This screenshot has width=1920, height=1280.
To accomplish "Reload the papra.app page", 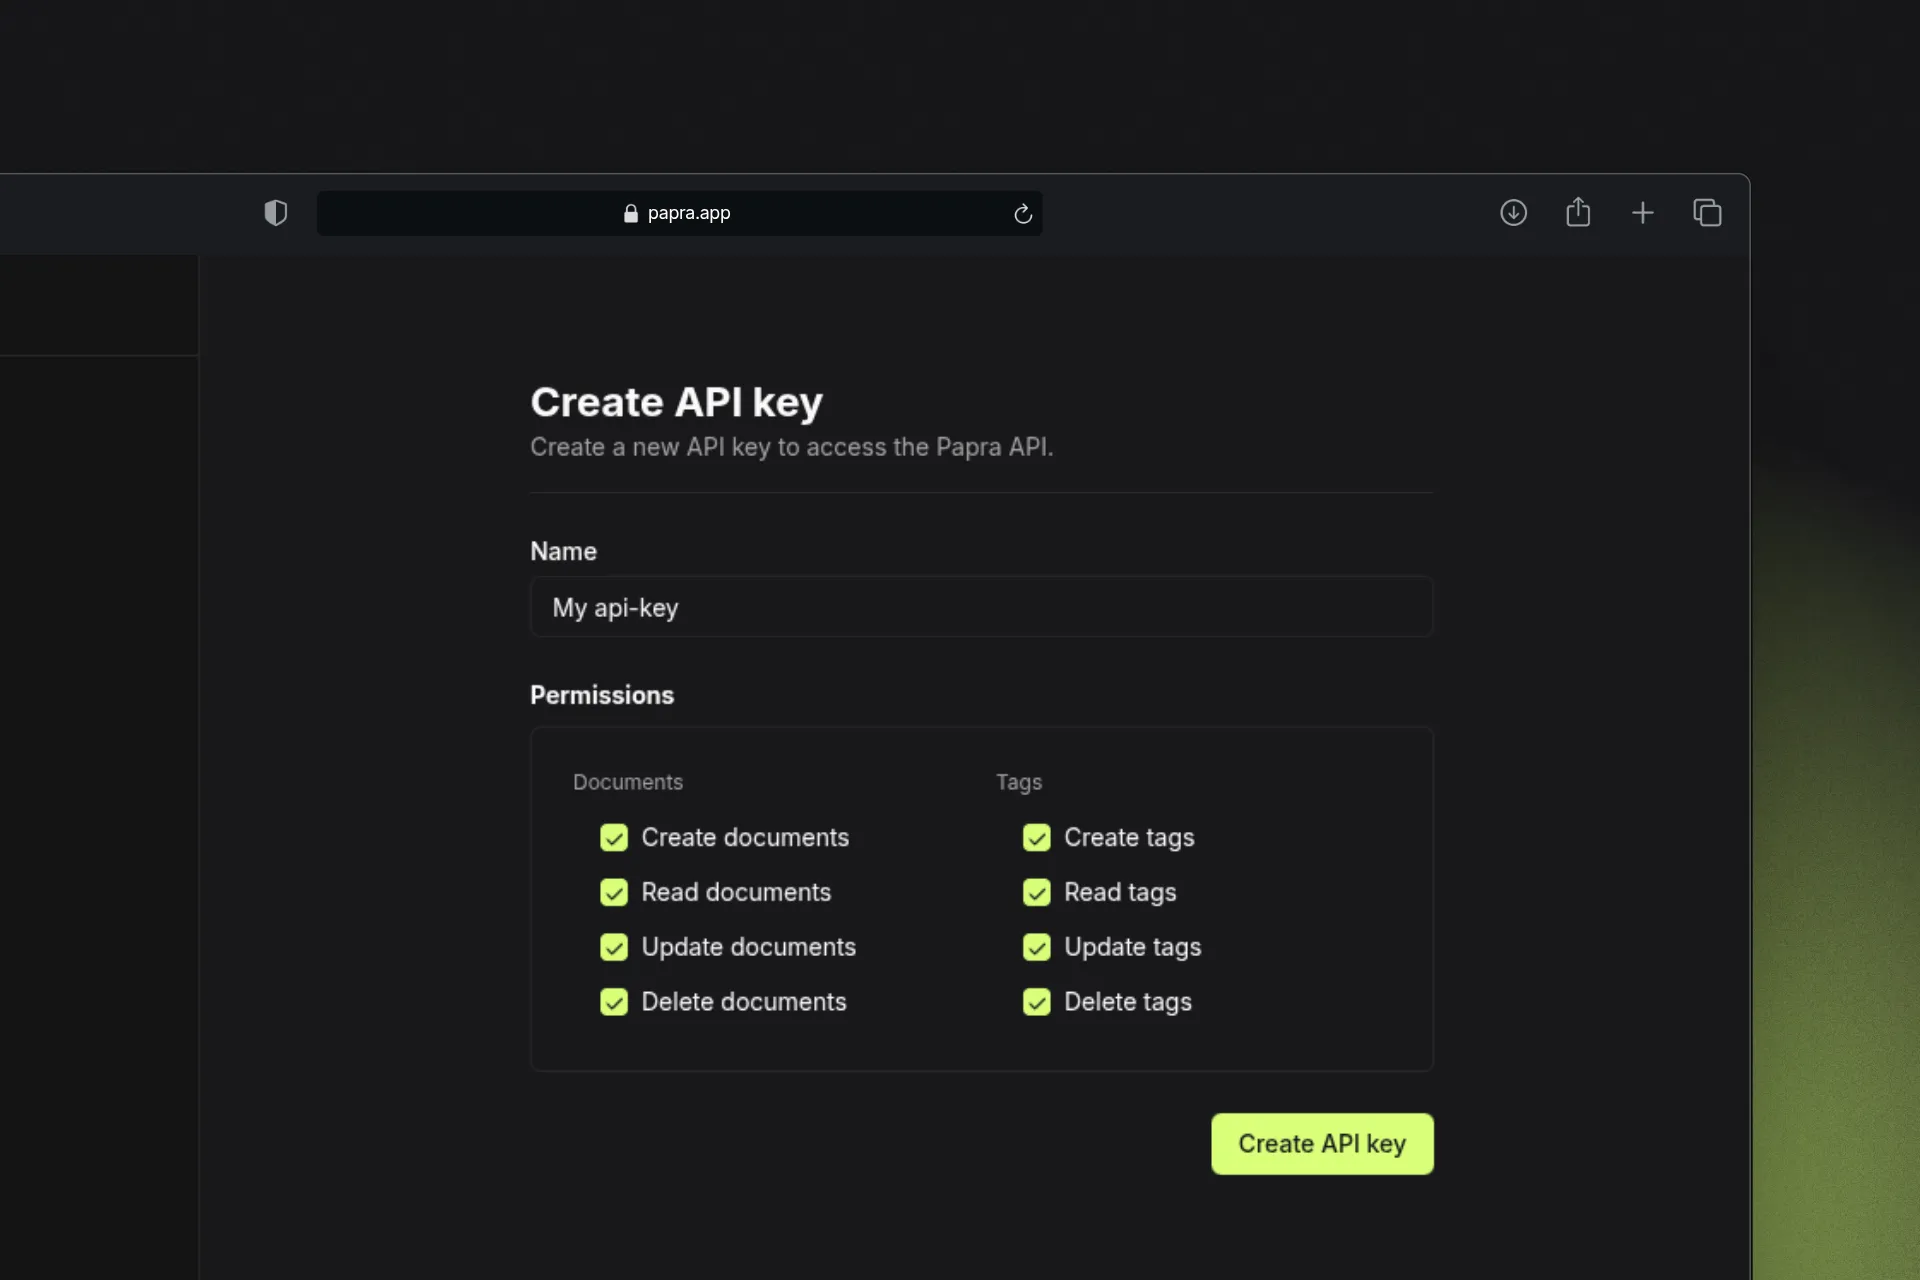I will [1022, 213].
